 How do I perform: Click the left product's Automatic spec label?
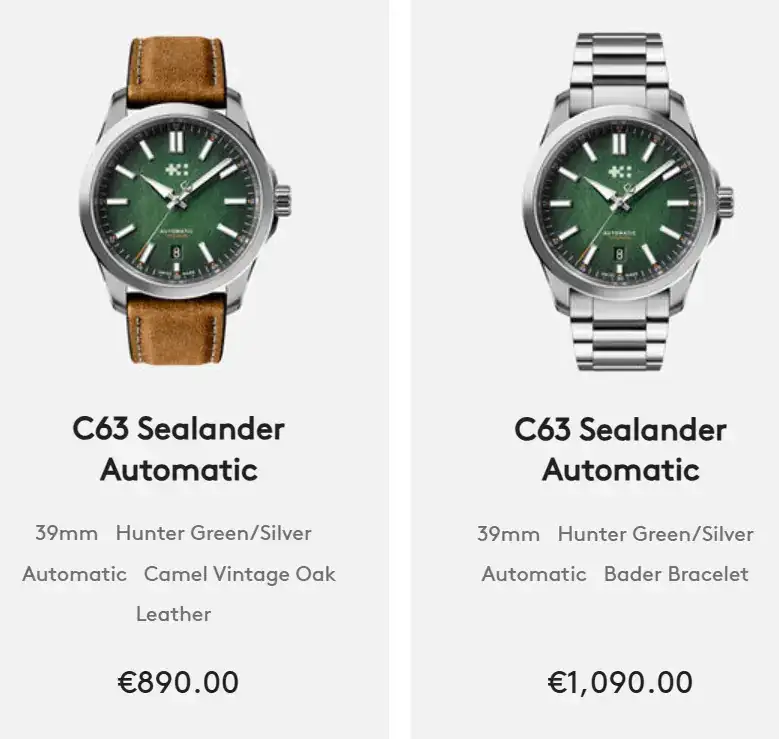pyautogui.click(x=75, y=574)
